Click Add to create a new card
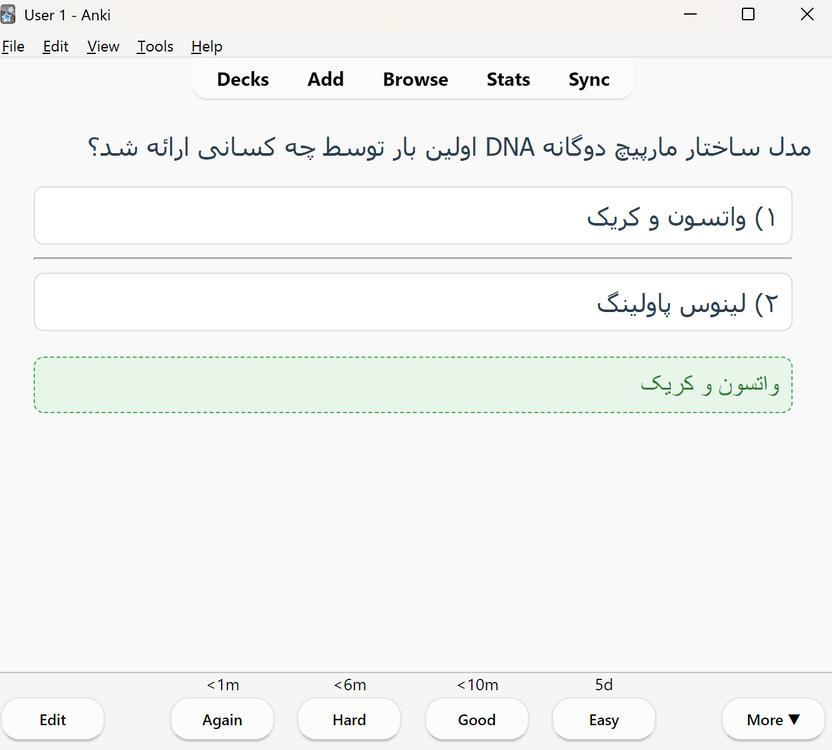This screenshot has width=832, height=750. [326, 80]
